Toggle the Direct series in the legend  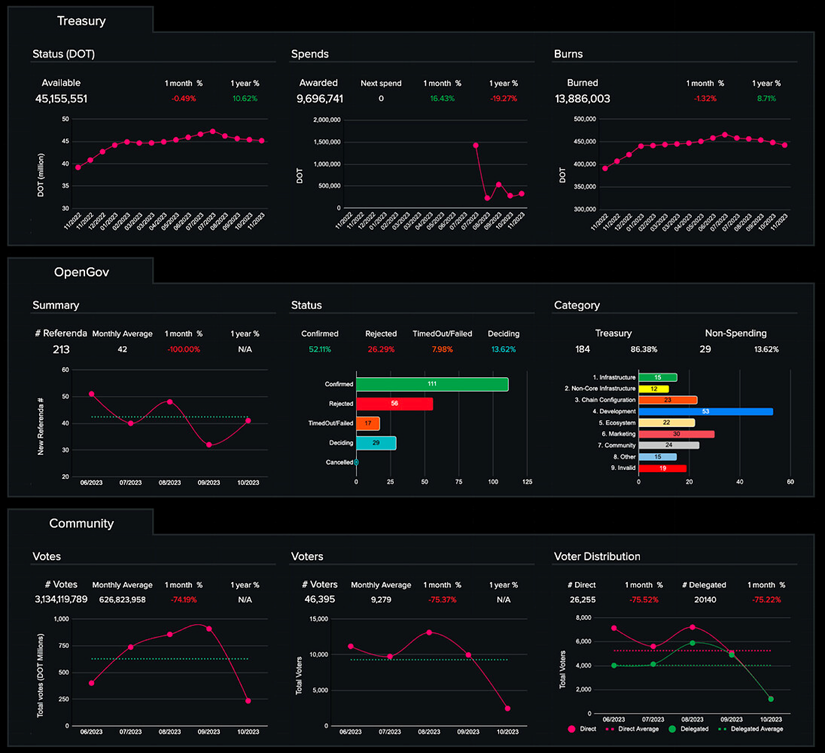click(x=582, y=729)
